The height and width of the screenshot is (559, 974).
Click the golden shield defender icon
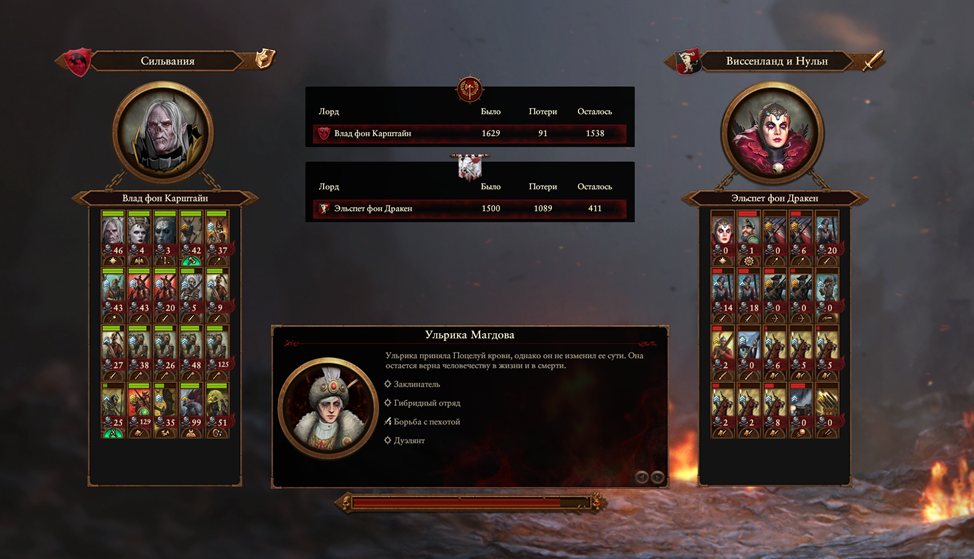point(265,58)
